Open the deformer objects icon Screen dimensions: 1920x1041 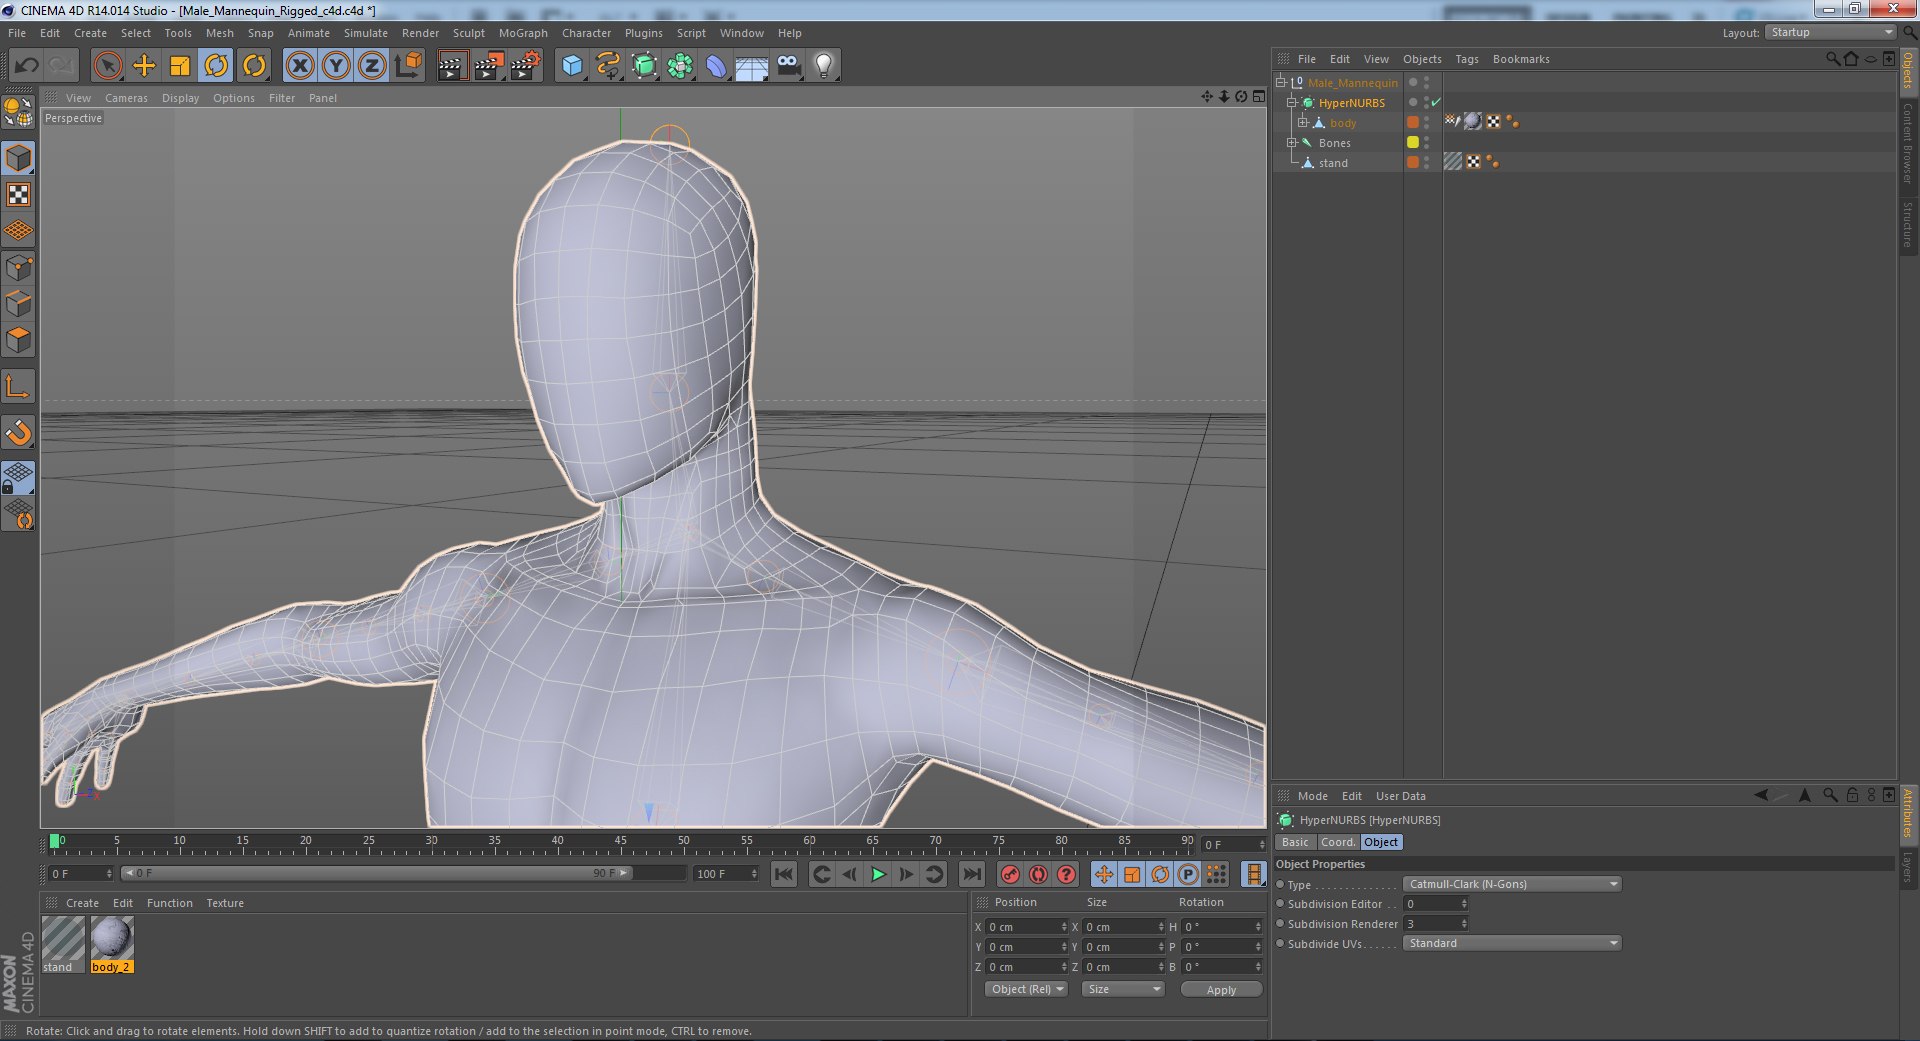(x=717, y=66)
